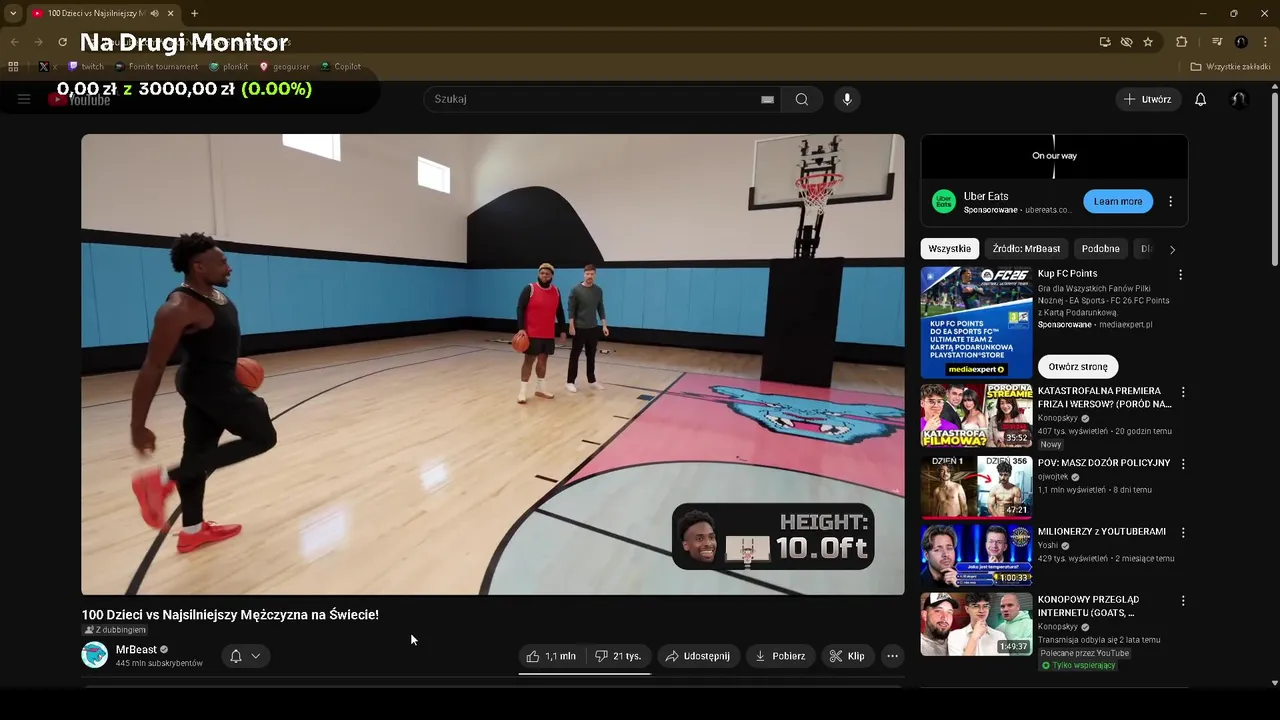Open options for Konopowy Przegląd Internetu video
The height and width of the screenshot is (720, 1280).
pos(1183,601)
